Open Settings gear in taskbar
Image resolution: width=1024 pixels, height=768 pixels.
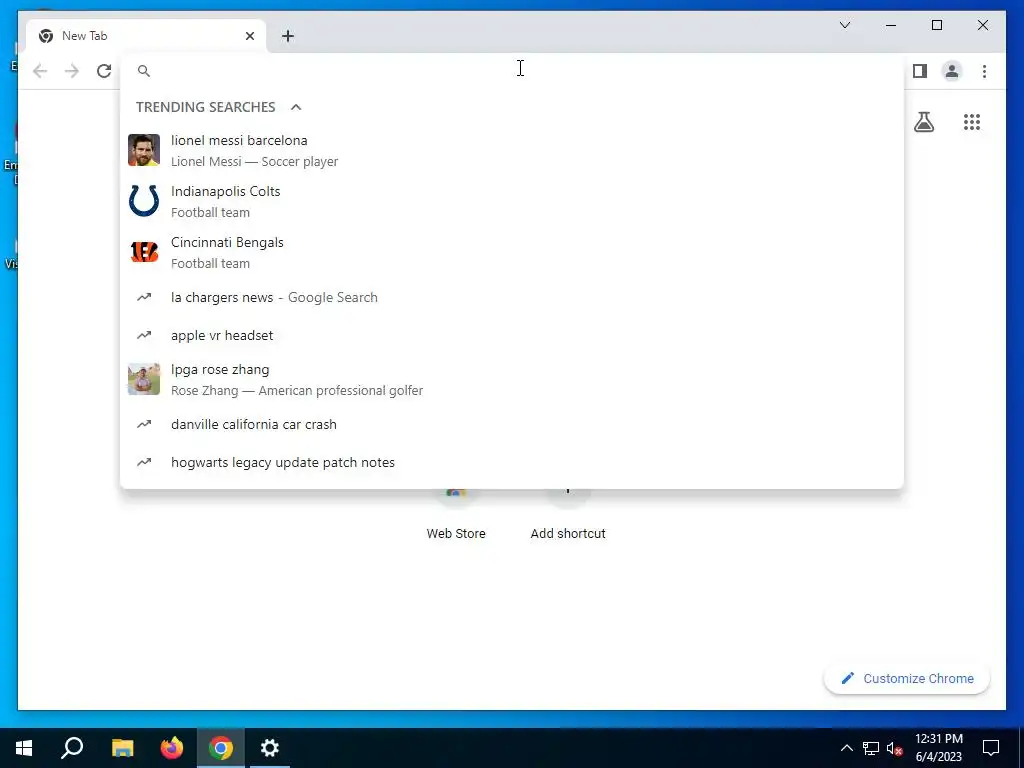[x=270, y=748]
